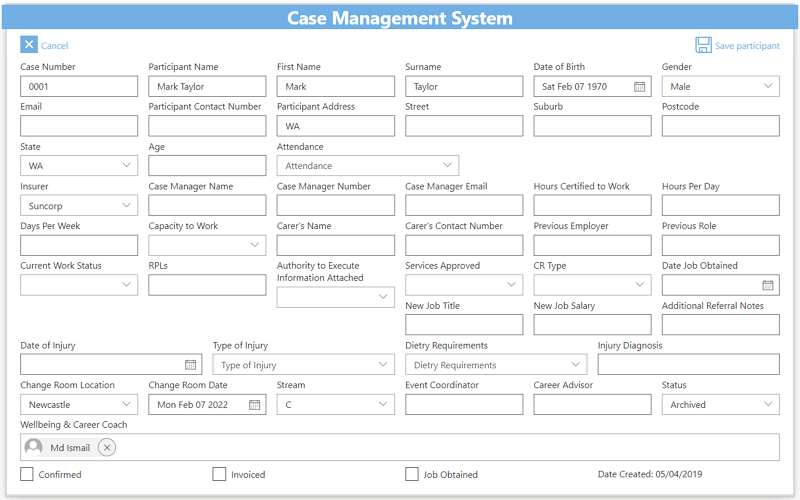Click the Participant Name field Mark Taylor
The height and width of the screenshot is (500, 800).
[x=207, y=86]
